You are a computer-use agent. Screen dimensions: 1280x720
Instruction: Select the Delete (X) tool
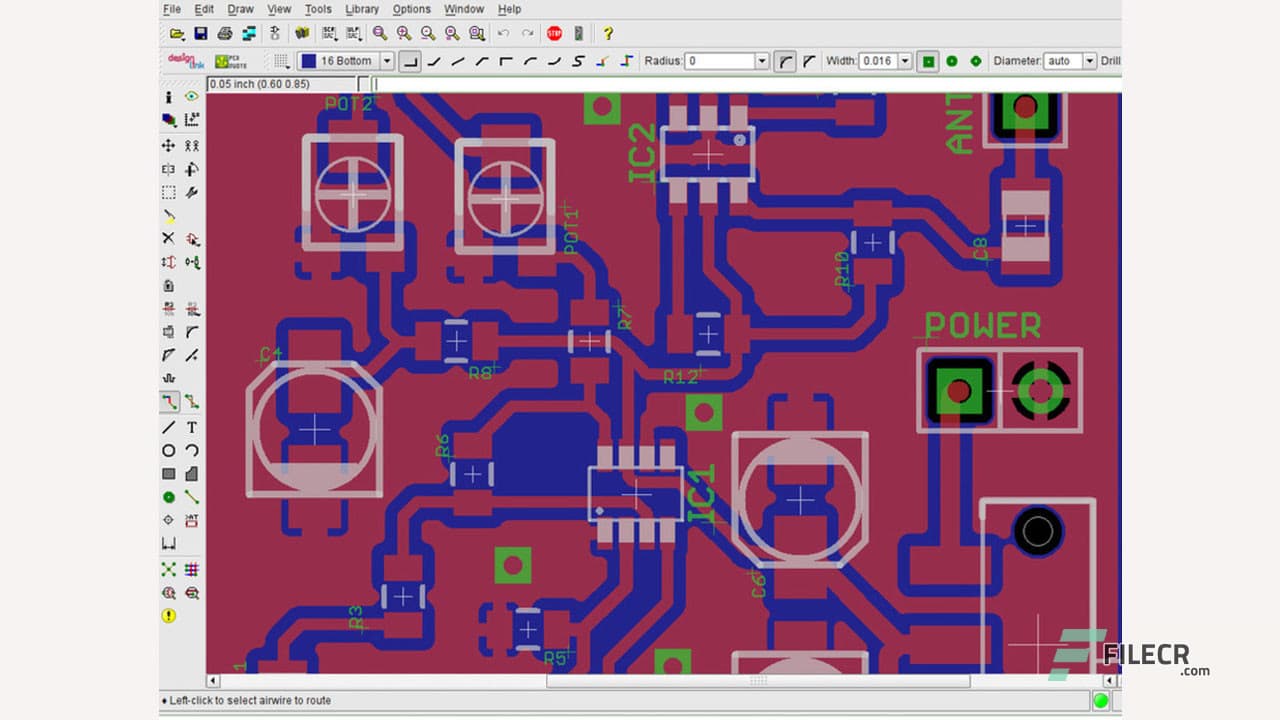pyautogui.click(x=169, y=238)
